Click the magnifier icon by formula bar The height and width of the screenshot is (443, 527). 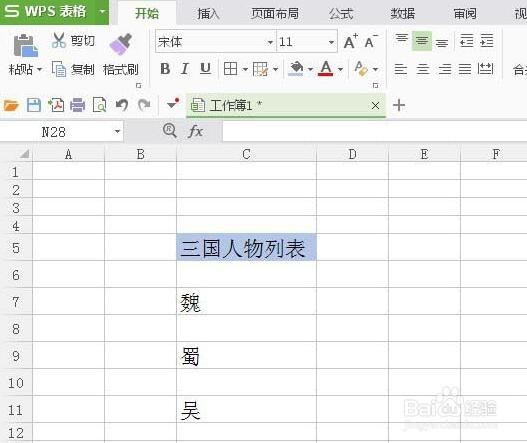[x=169, y=130]
